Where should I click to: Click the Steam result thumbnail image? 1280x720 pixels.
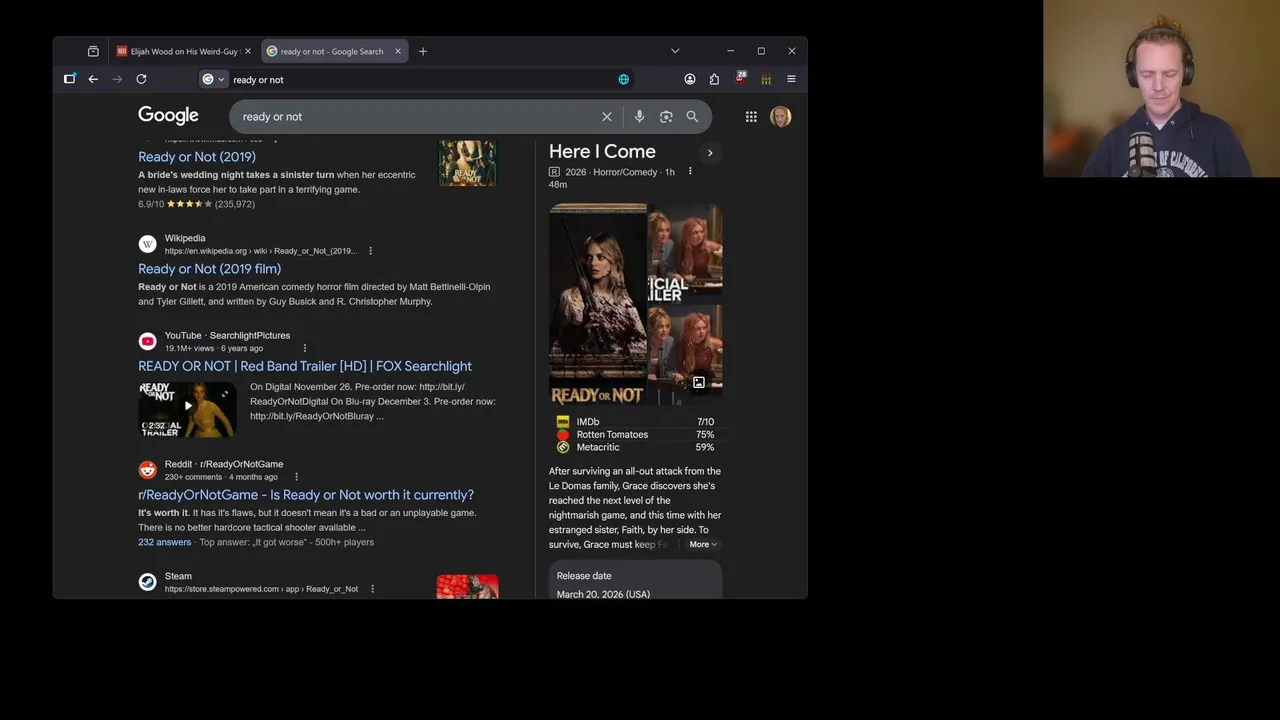point(467,587)
